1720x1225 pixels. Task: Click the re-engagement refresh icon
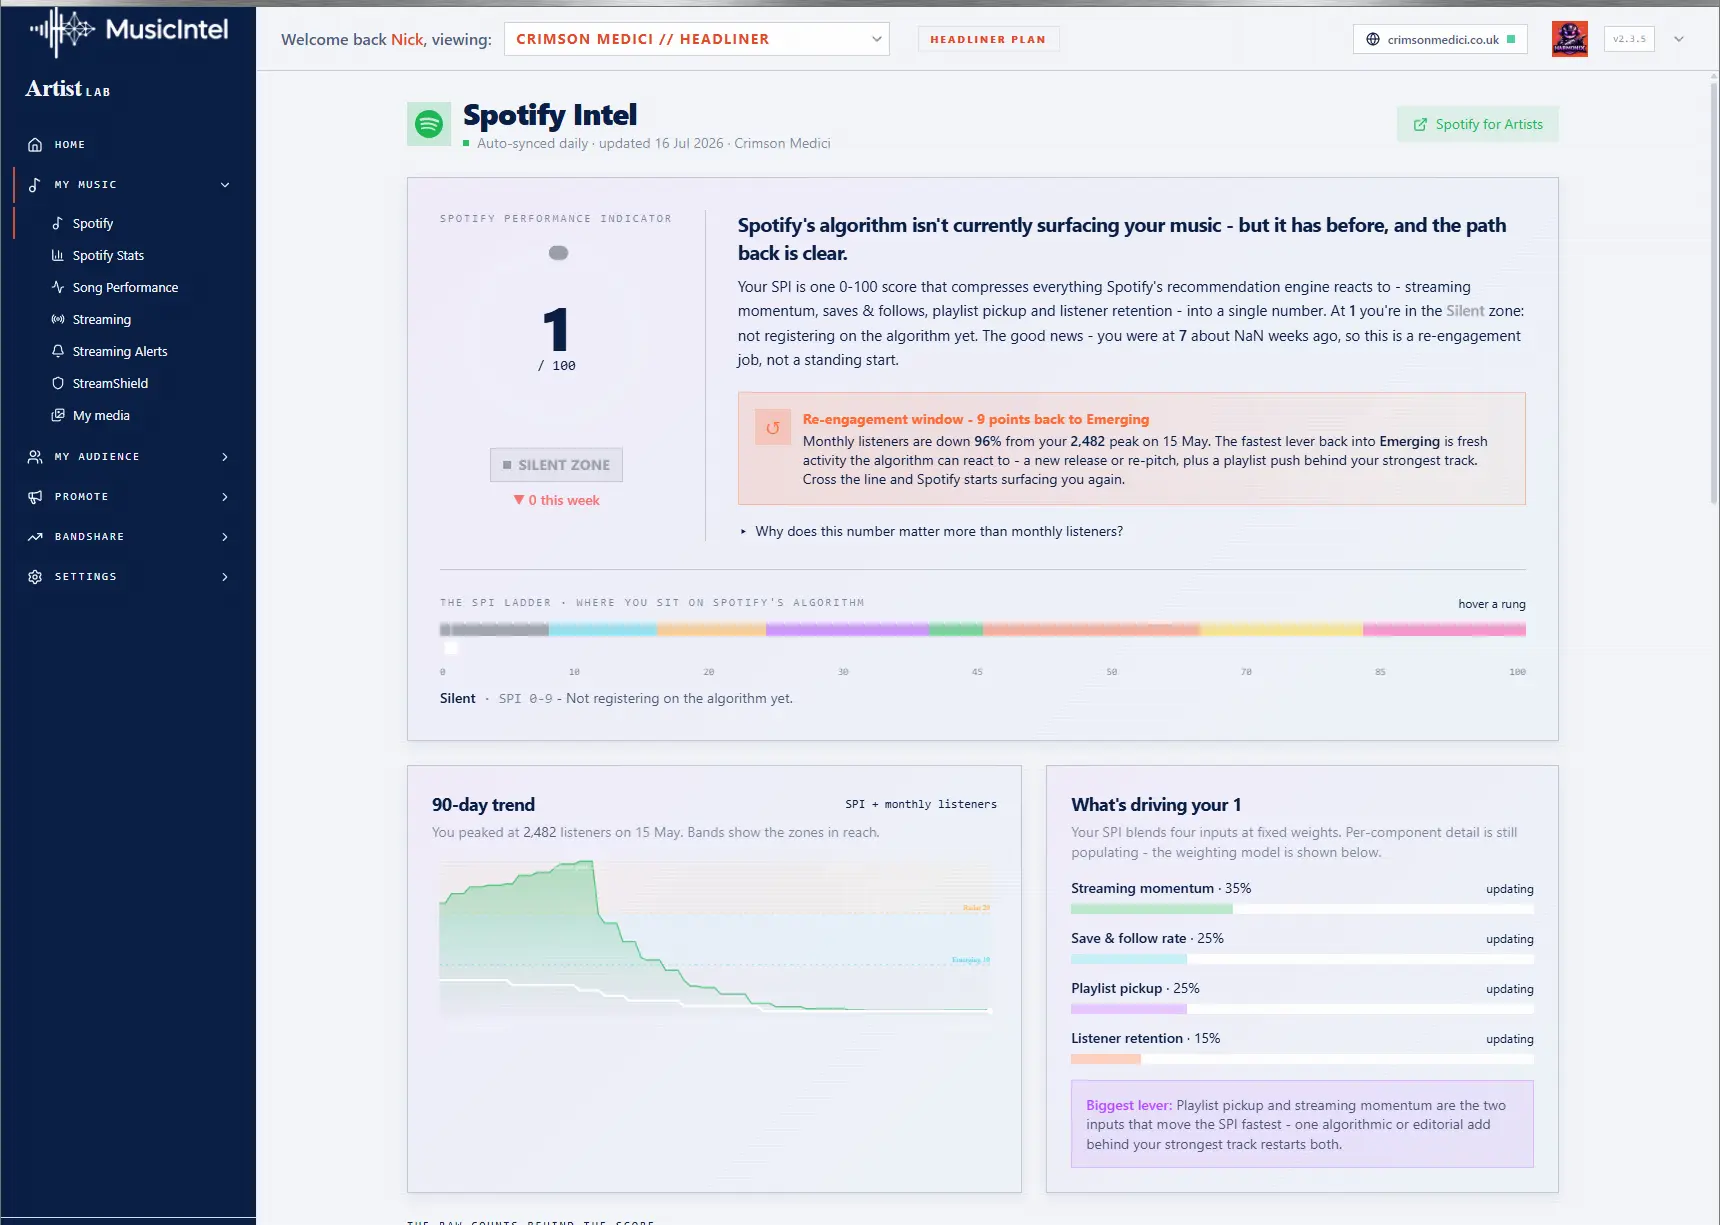pyautogui.click(x=772, y=428)
